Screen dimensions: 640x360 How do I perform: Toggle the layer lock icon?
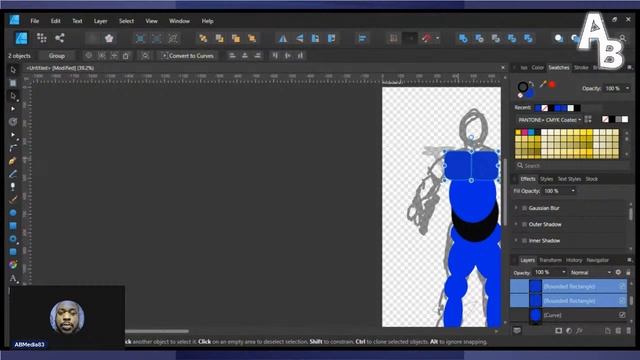coord(629,272)
